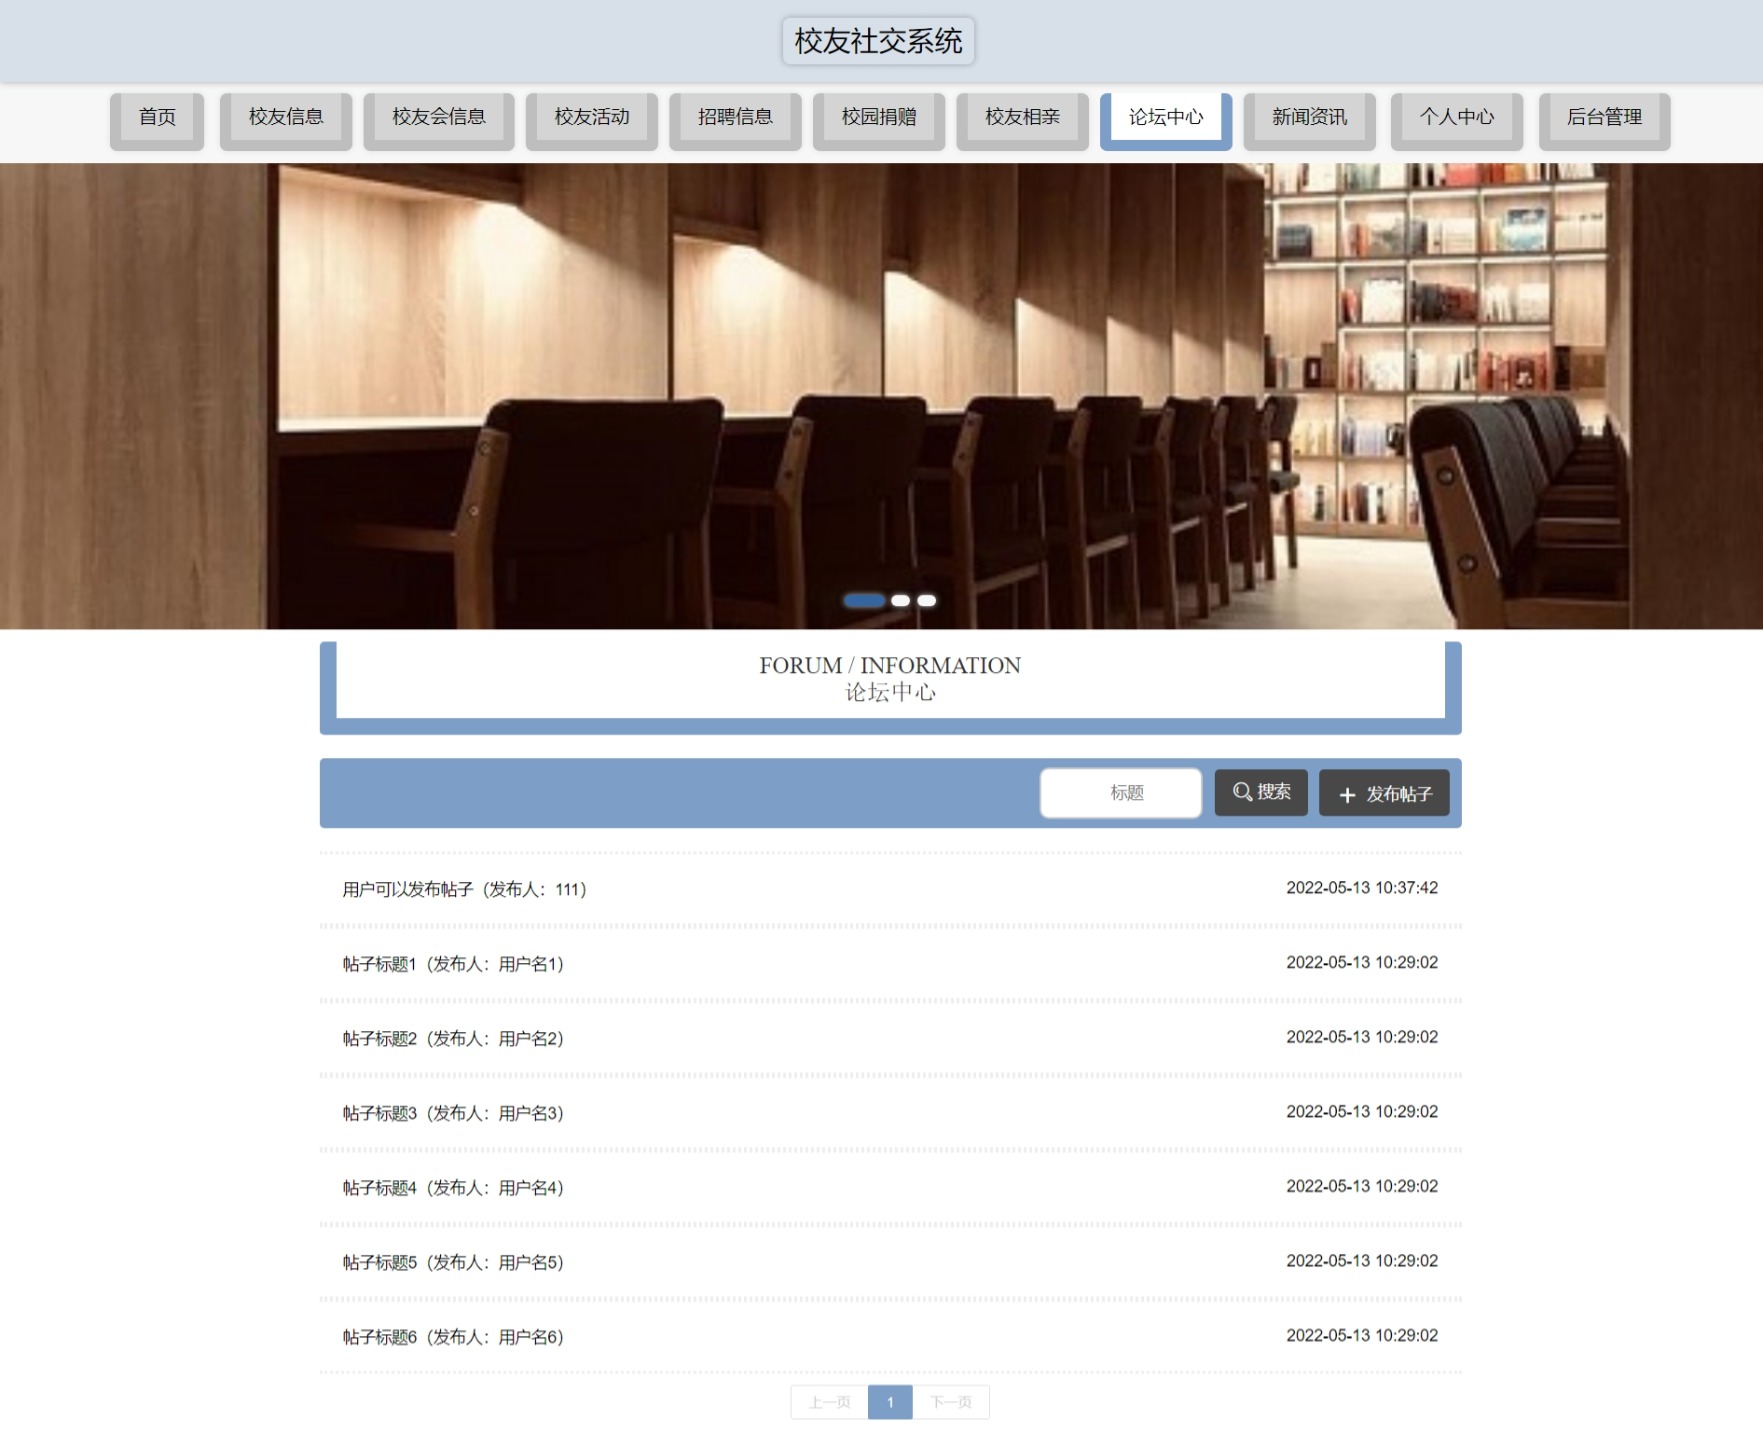The width and height of the screenshot is (1763, 1439).
Task: Select page 1 in the pagination
Action: pos(890,1402)
